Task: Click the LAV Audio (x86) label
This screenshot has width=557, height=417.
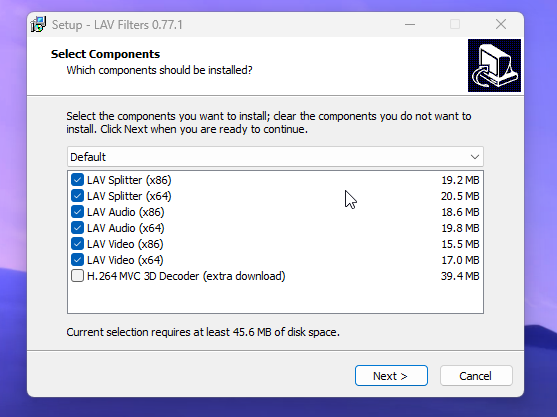Action: click(126, 212)
